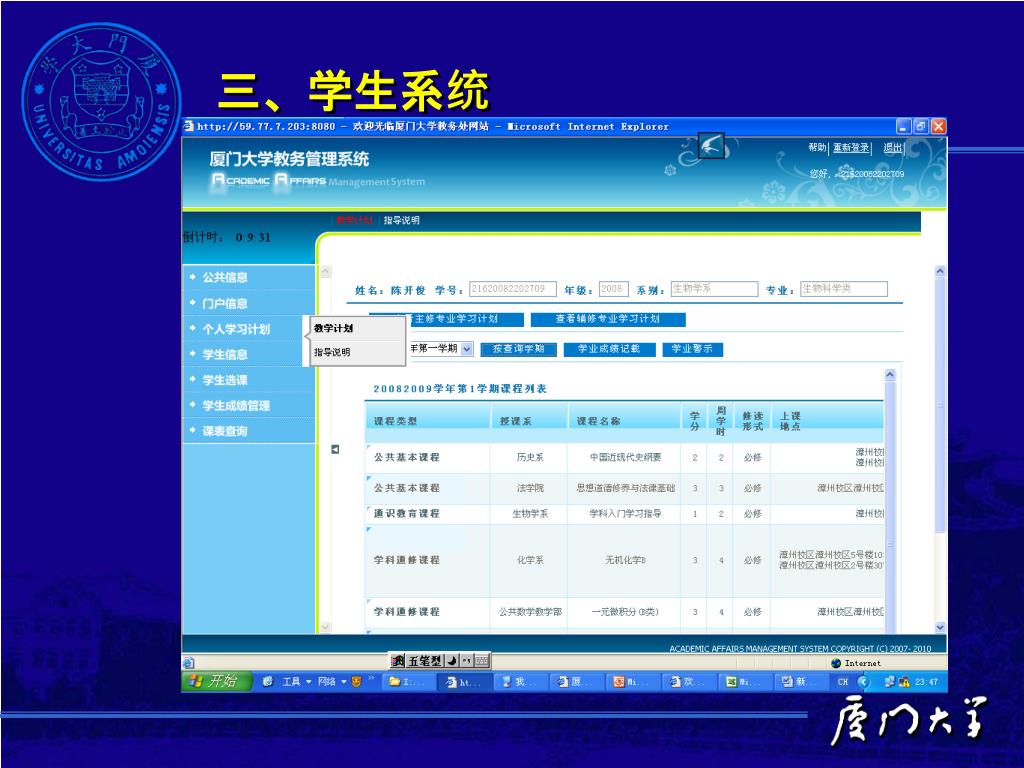1024x768 pixels.
Task: Choose 指导说明 from the flyout submenu
Action: [332, 352]
